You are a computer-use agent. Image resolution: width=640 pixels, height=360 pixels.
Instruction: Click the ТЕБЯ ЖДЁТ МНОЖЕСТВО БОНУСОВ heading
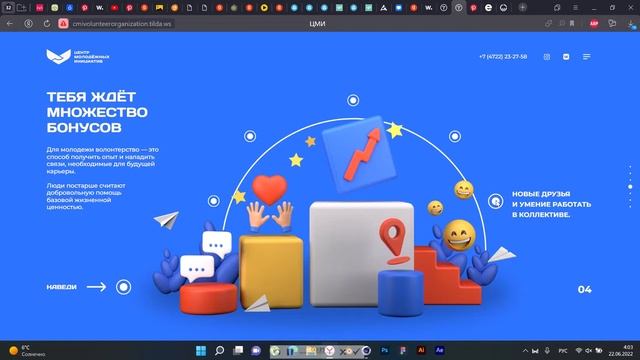(x=97, y=112)
